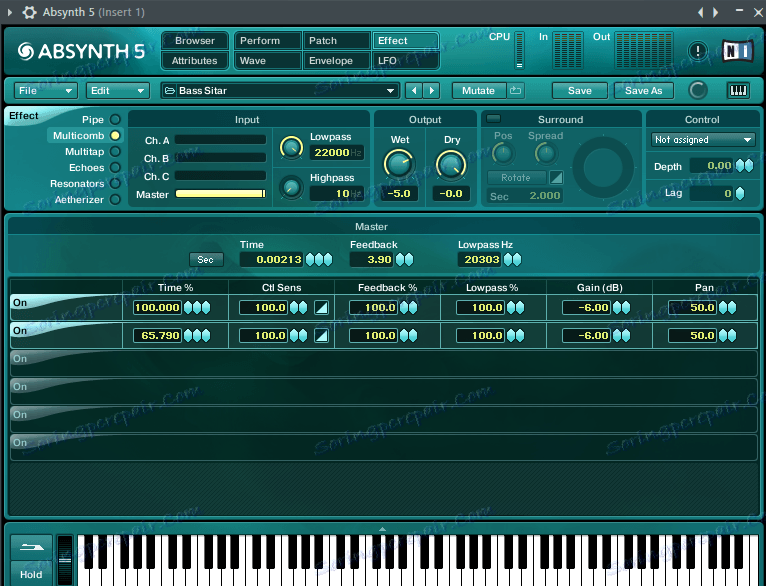Image resolution: width=766 pixels, height=586 pixels.
Task: Select the Pipe effect radio
Action: [x=115, y=120]
